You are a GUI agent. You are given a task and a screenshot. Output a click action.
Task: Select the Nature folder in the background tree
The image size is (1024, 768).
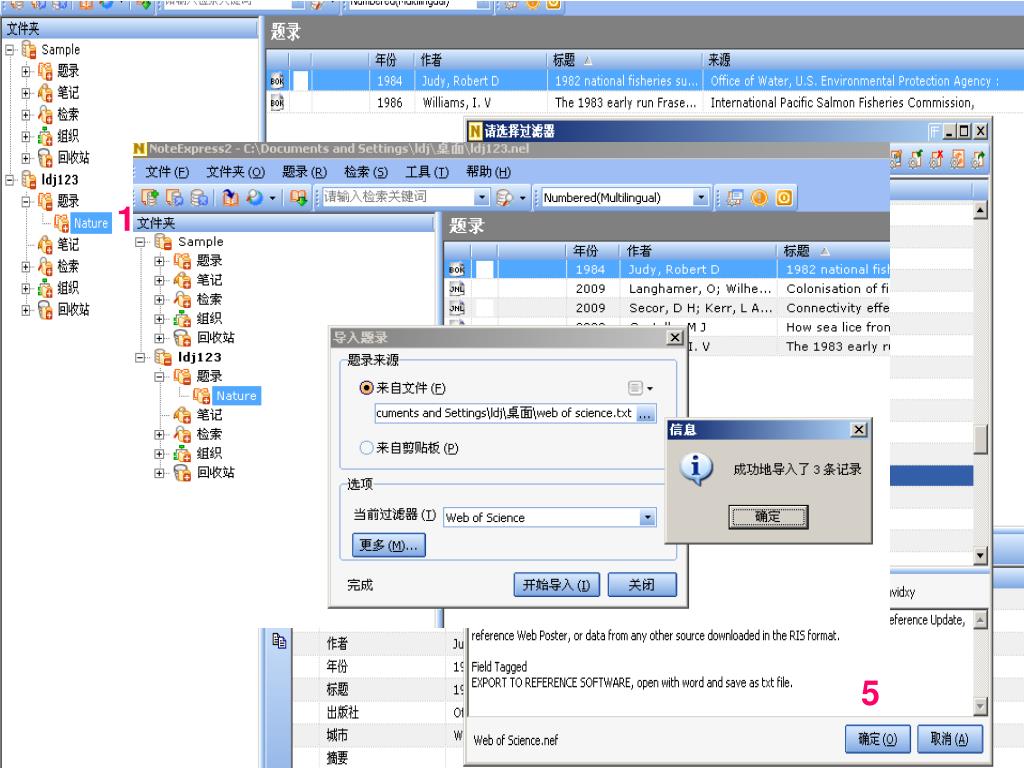90,223
